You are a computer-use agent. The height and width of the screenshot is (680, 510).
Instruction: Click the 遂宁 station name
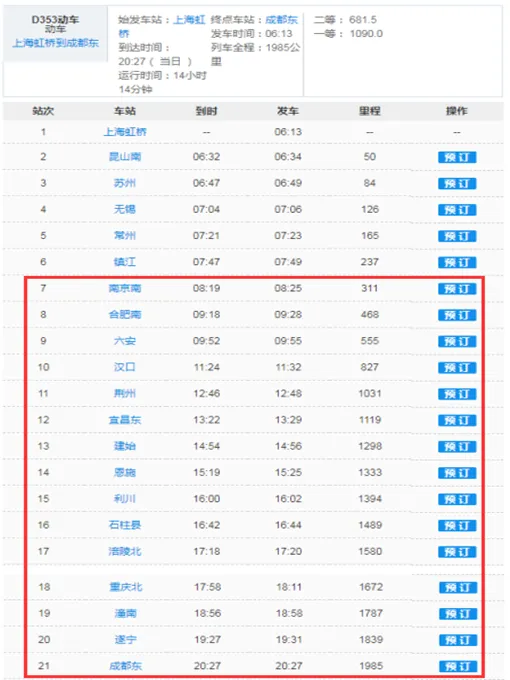click(x=125, y=639)
